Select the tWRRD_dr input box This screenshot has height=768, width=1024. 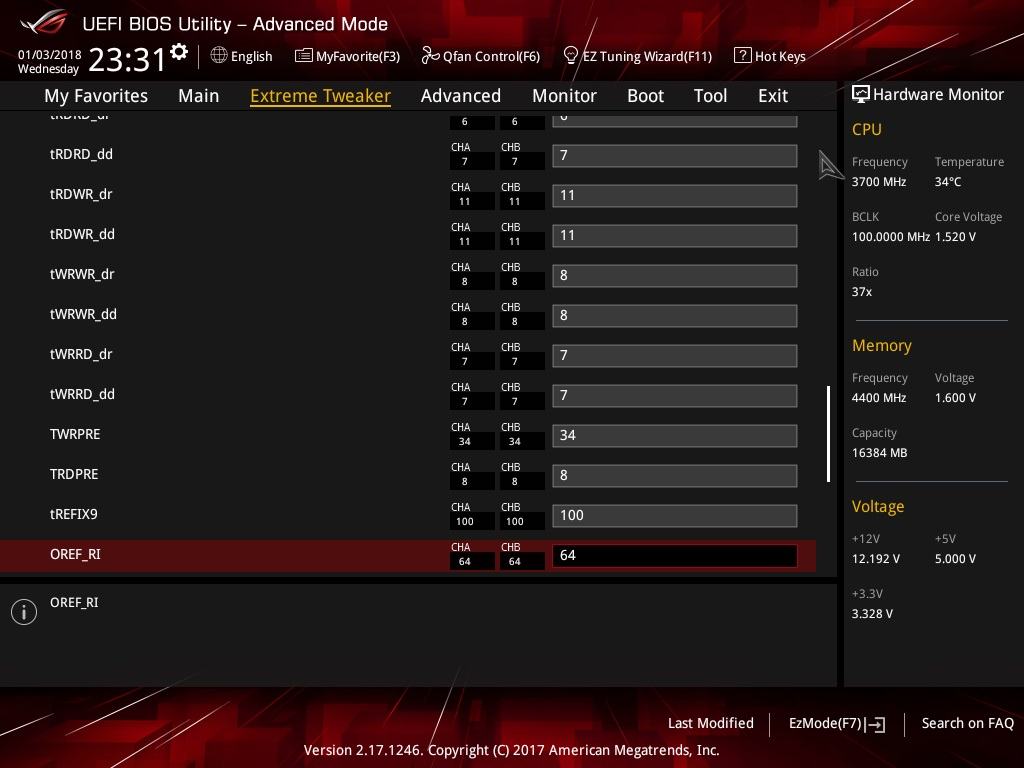(x=675, y=355)
